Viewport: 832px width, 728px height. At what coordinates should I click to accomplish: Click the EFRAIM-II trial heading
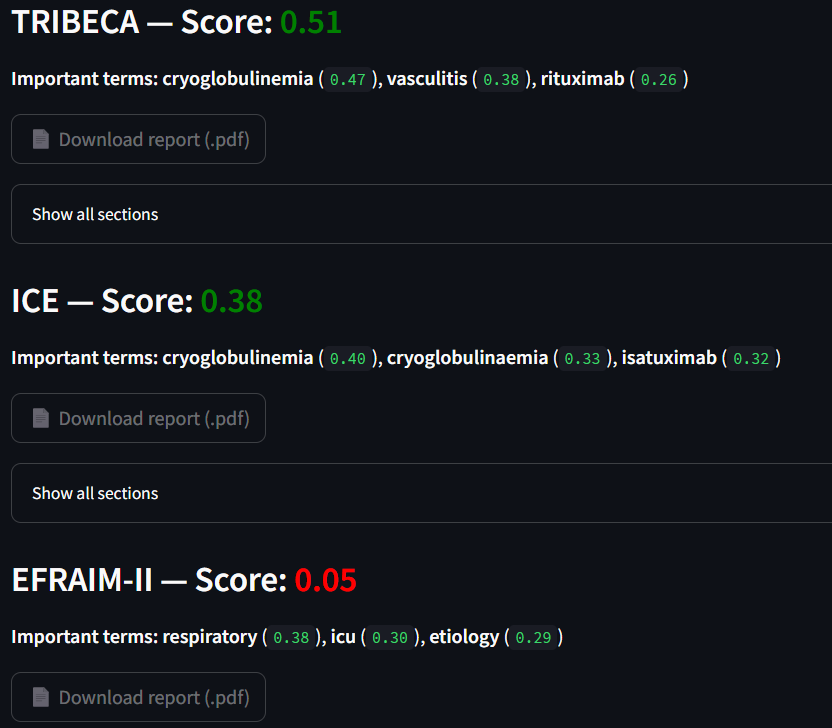click(x=82, y=579)
